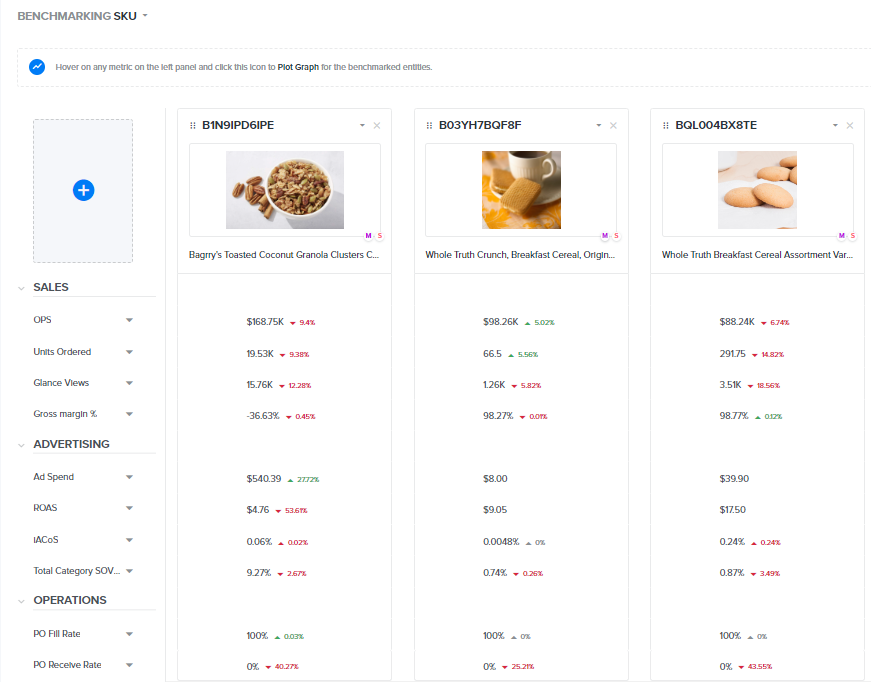Click the ROAS metric label
This screenshot has width=871, height=682.
45,508
